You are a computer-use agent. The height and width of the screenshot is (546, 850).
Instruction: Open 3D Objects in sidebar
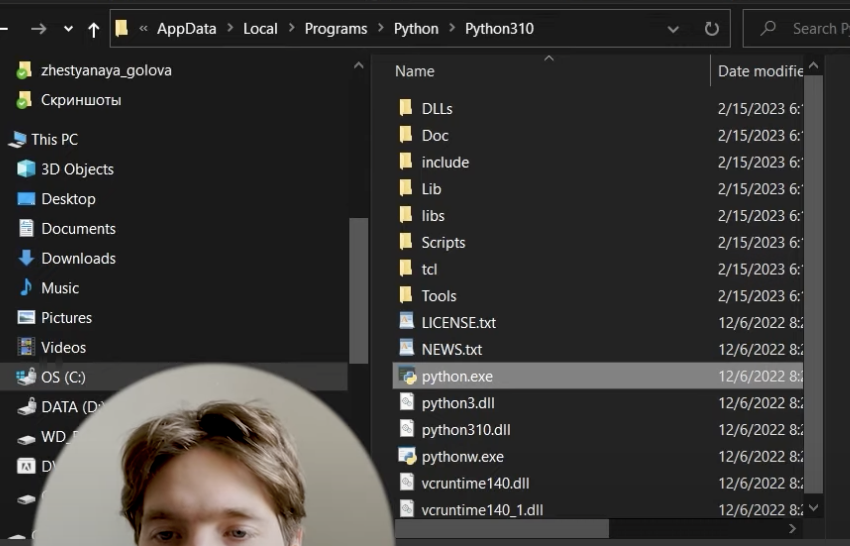tap(78, 169)
